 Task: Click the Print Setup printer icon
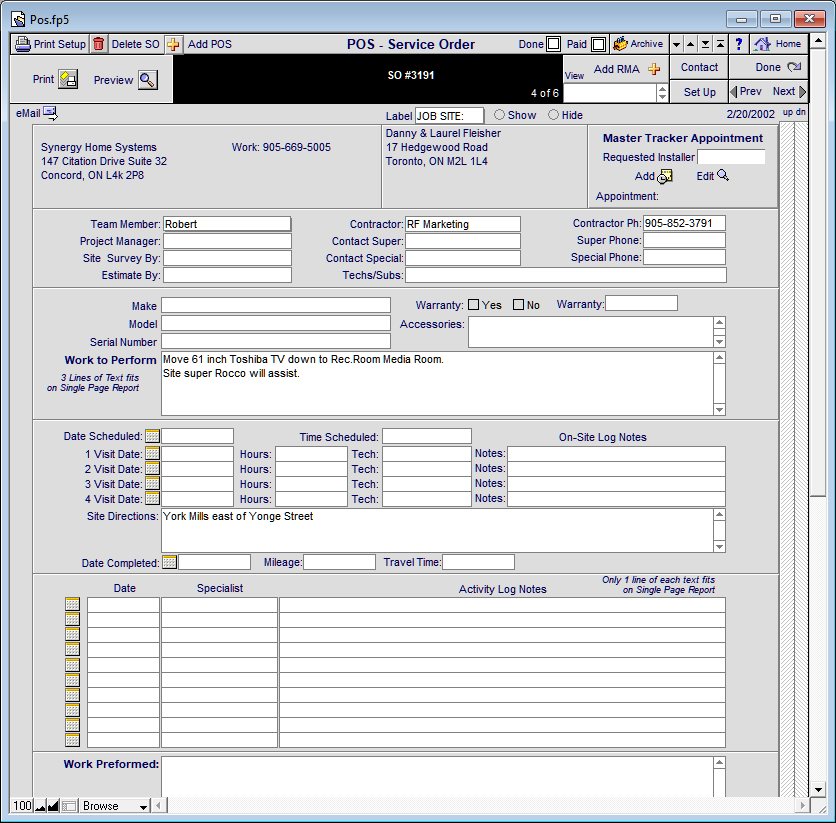(x=22, y=44)
